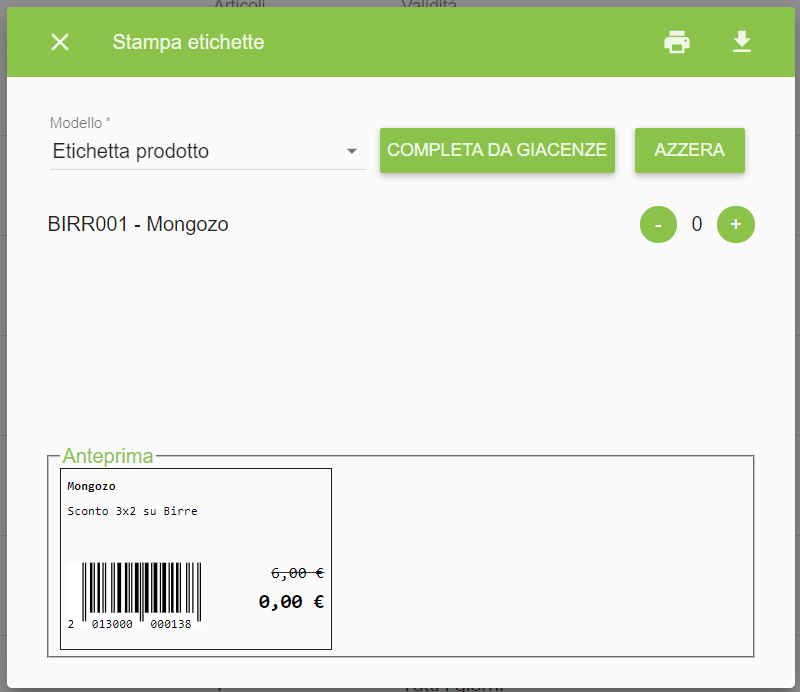Click the printer icon to print labels

(677, 42)
